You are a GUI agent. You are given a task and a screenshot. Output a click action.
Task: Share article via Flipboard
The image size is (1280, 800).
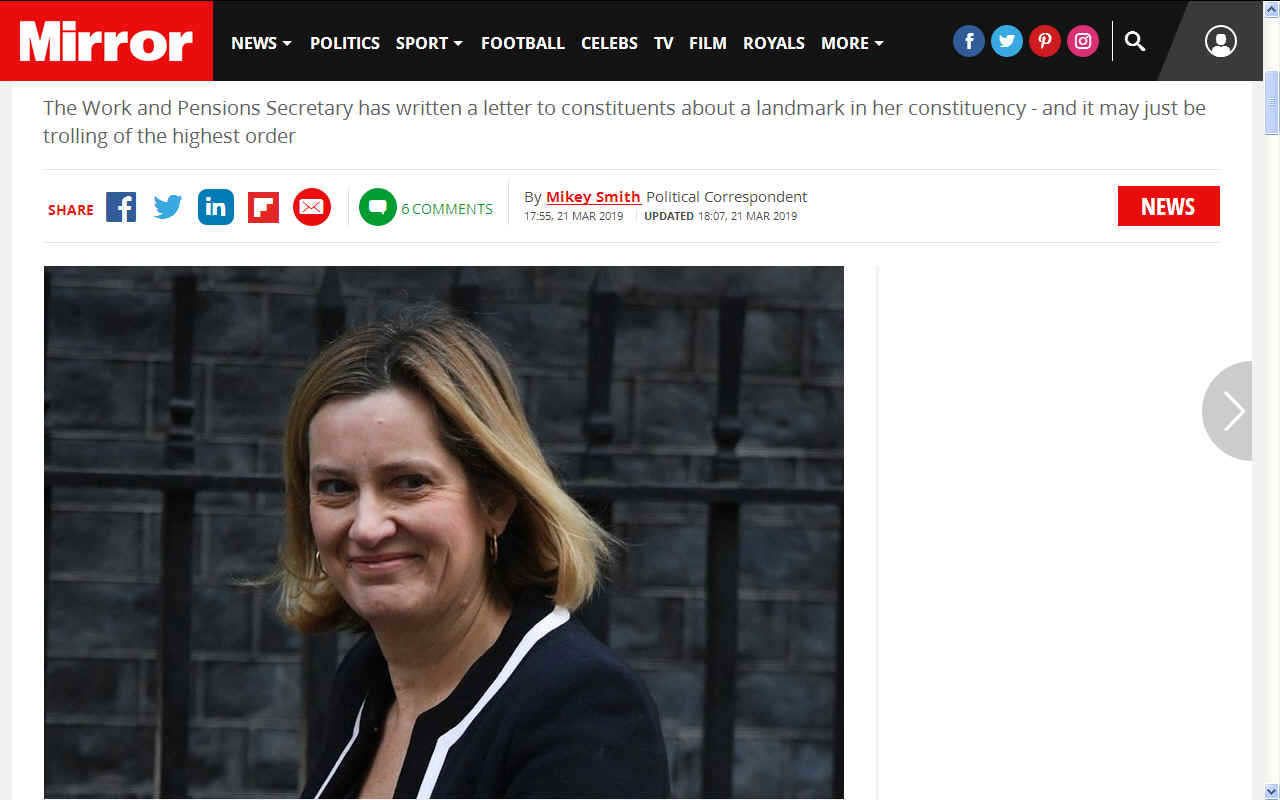[263, 207]
